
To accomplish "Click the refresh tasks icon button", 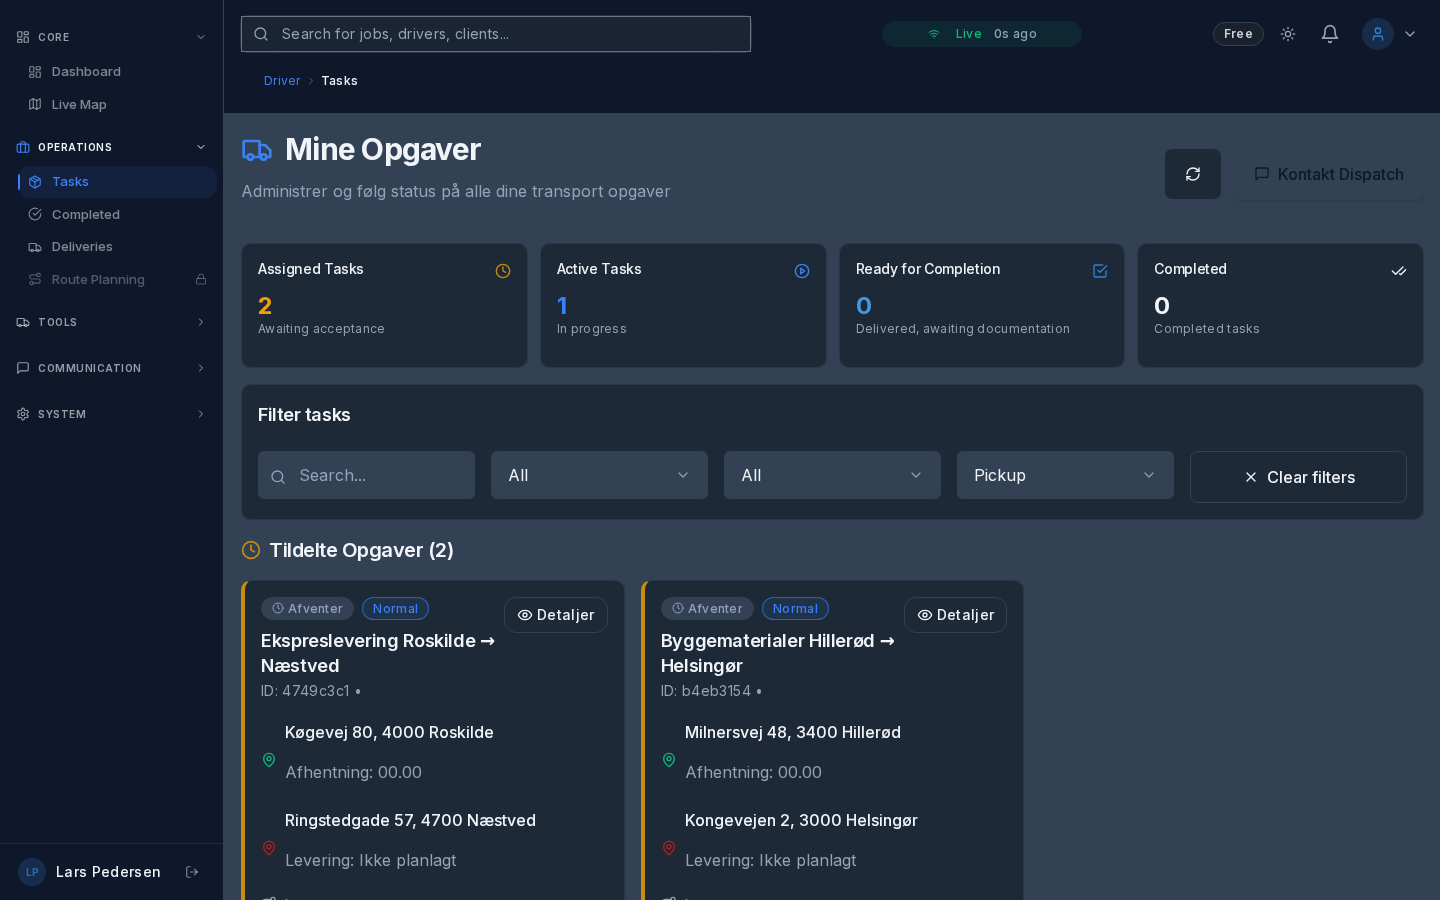I will [1192, 174].
